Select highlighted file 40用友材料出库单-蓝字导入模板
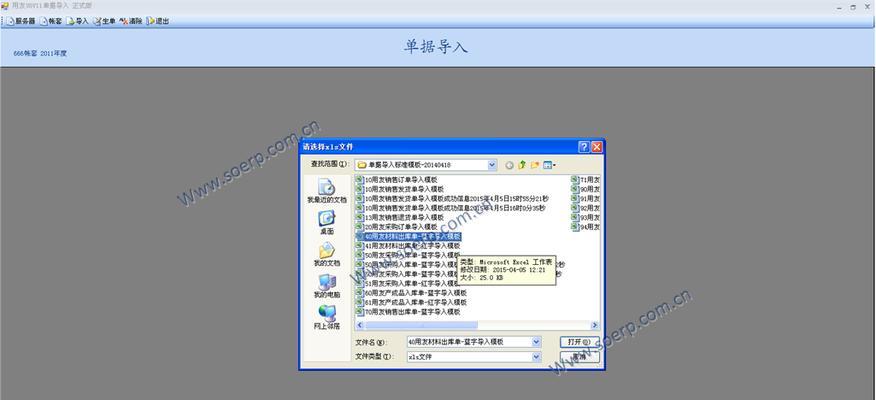876x400 pixels. pyautogui.click(x=408, y=236)
